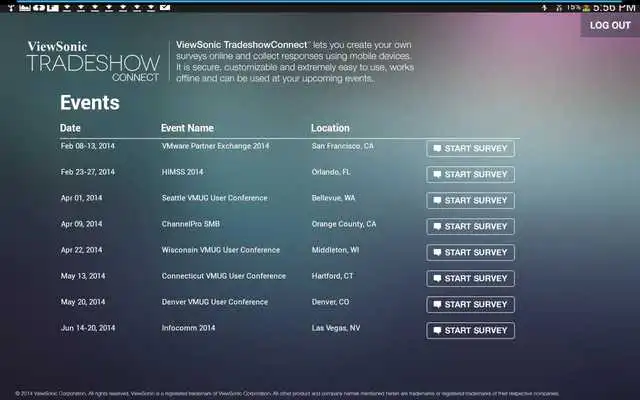Select the date 'Apr 22, 2014'
640x400 pixels.
point(82,250)
